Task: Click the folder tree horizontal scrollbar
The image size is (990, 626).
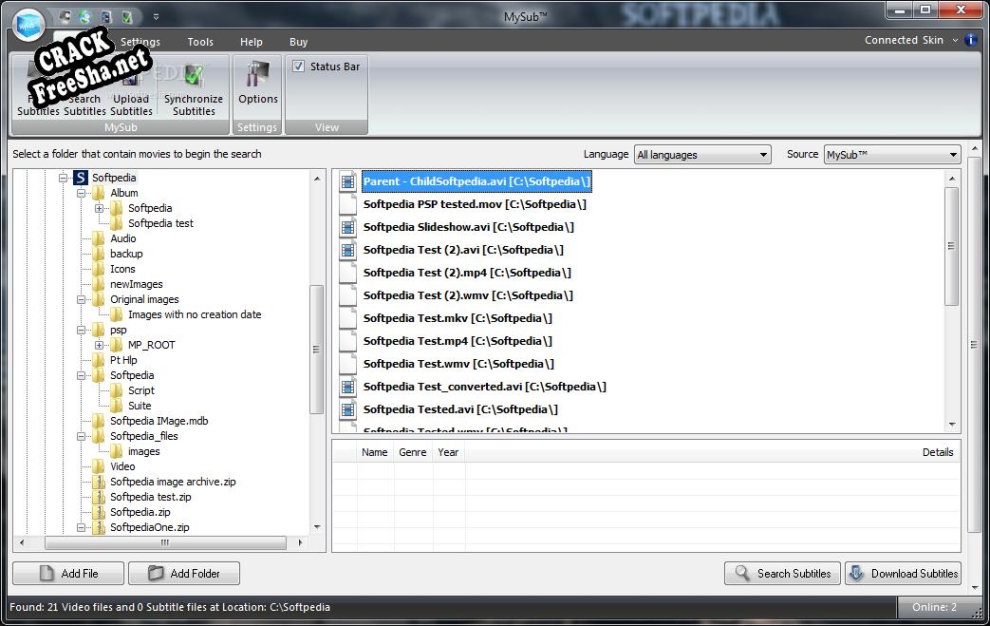Action: [165, 543]
